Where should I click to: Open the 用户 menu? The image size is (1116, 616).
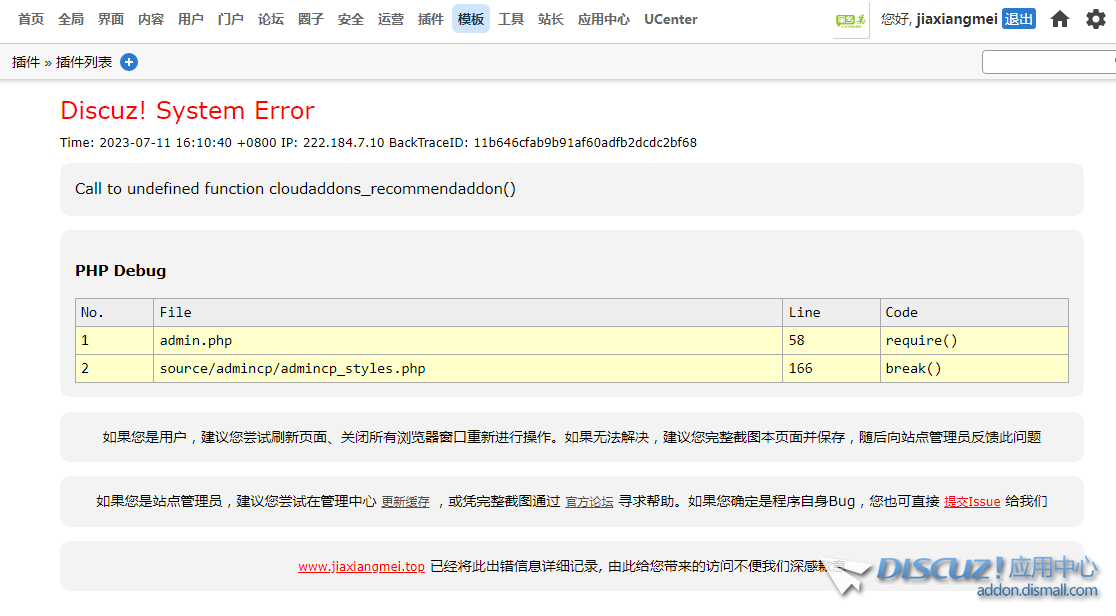coord(191,19)
